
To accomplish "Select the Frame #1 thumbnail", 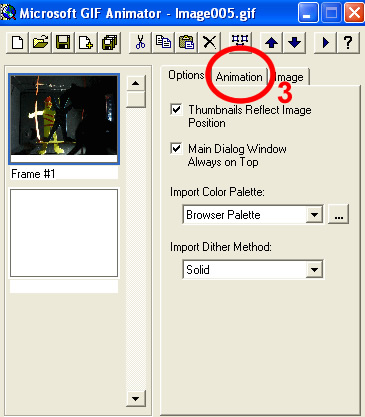I will coord(64,119).
